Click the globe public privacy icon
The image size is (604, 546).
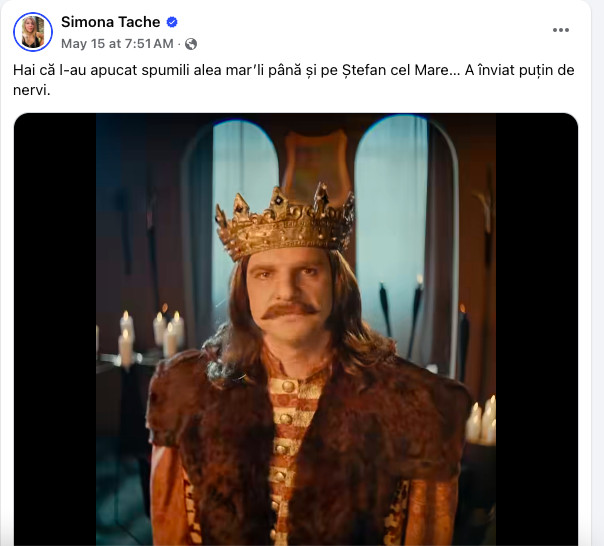[191, 44]
